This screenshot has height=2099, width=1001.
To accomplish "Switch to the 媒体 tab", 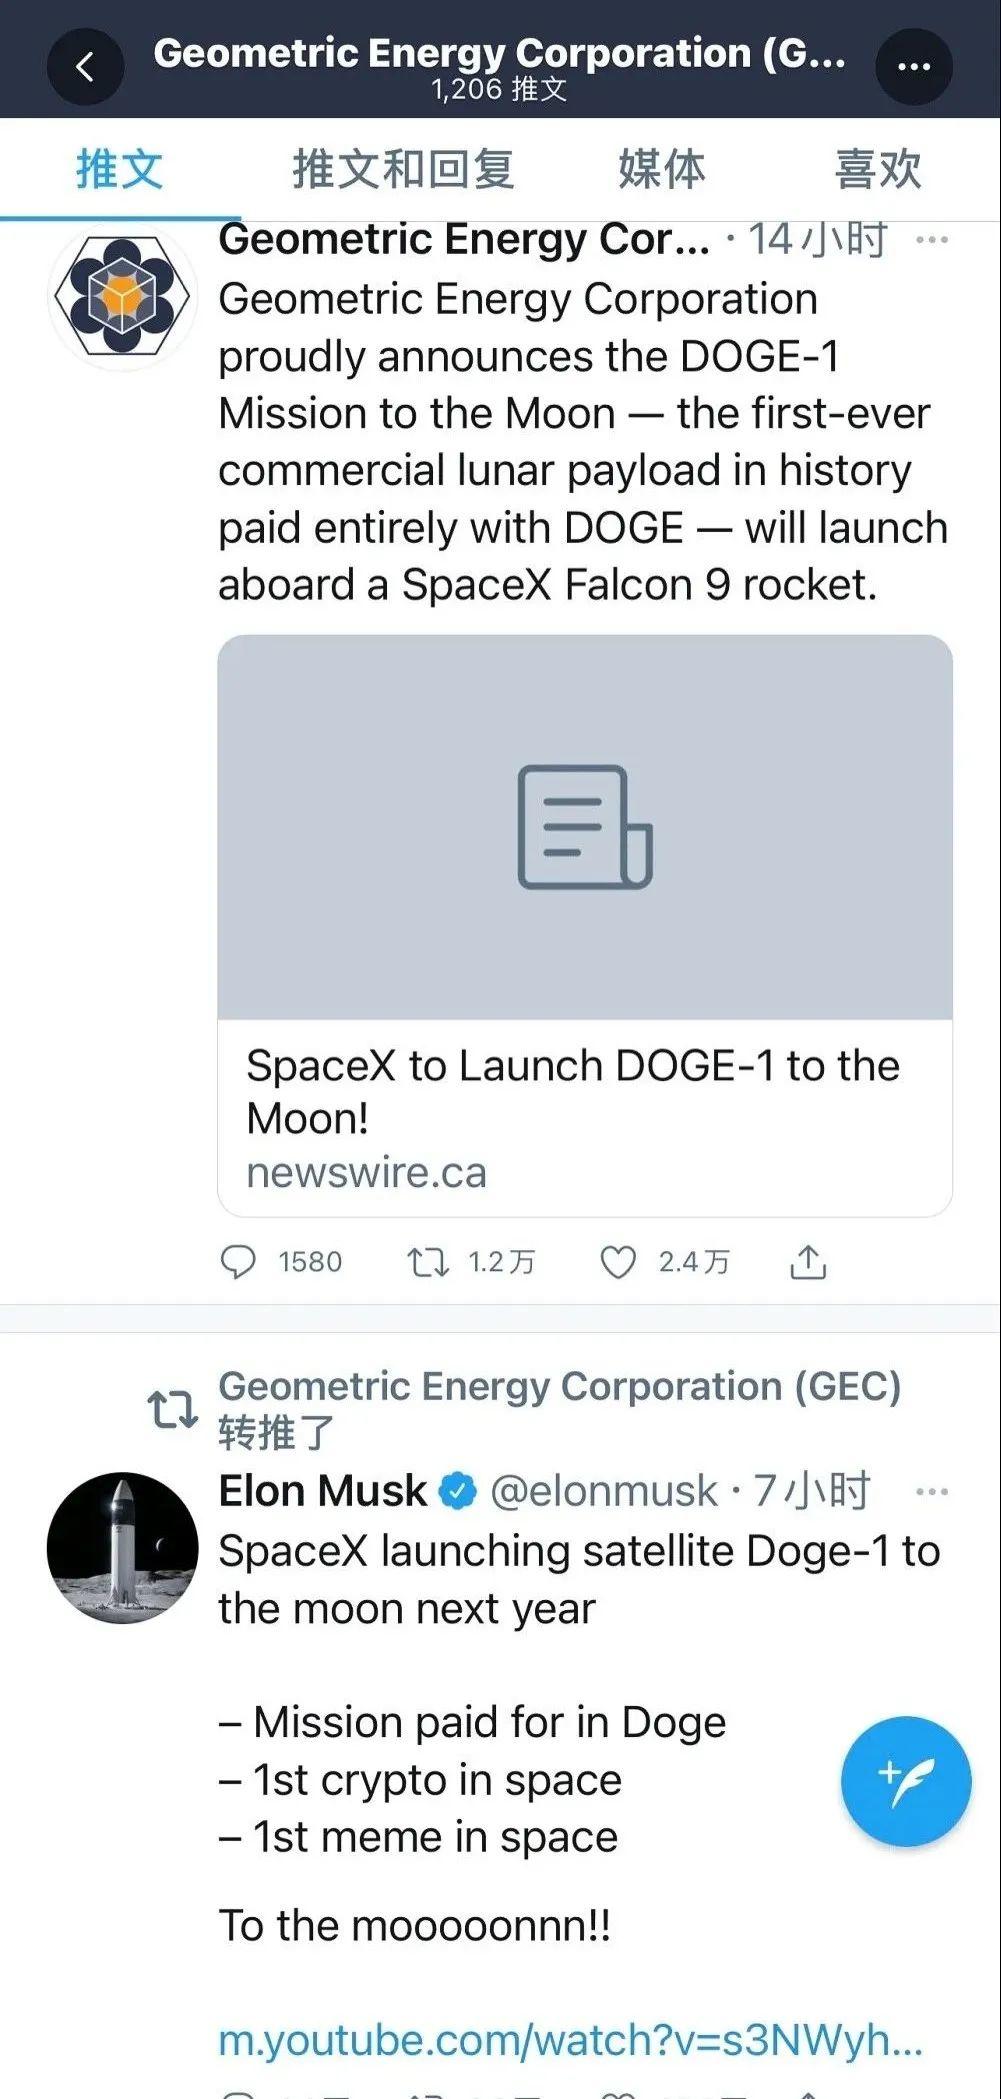I will coord(662,170).
